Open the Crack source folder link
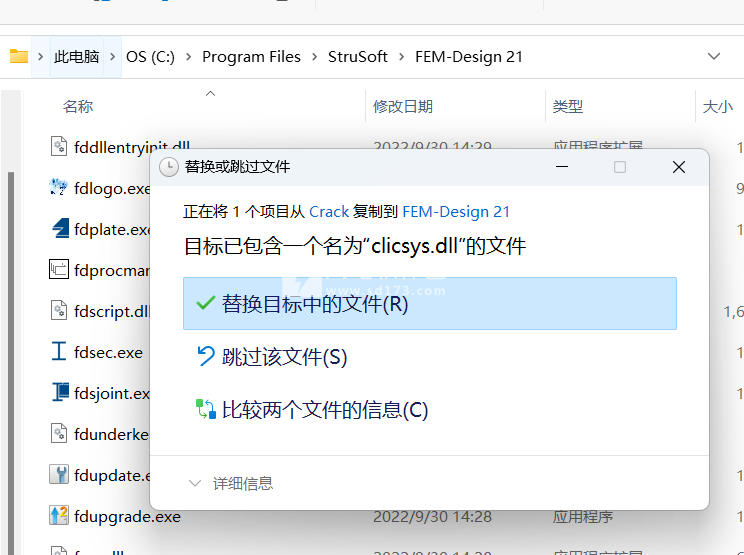 tap(329, 212)
